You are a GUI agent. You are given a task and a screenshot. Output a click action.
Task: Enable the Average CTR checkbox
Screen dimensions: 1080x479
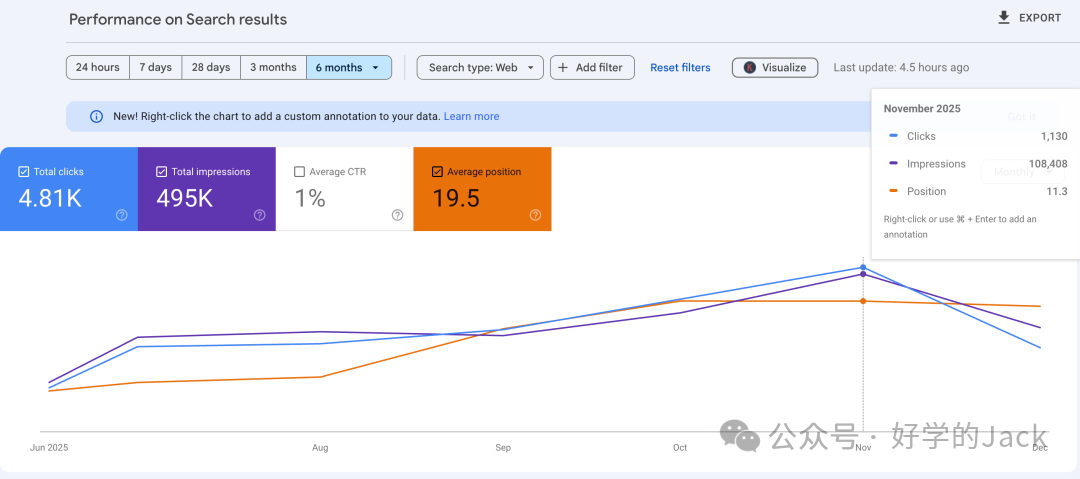pyautogui.click(x=299, y=172)
